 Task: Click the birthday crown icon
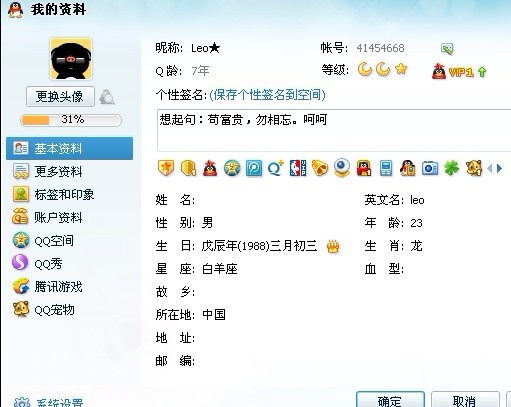point(333,246)
